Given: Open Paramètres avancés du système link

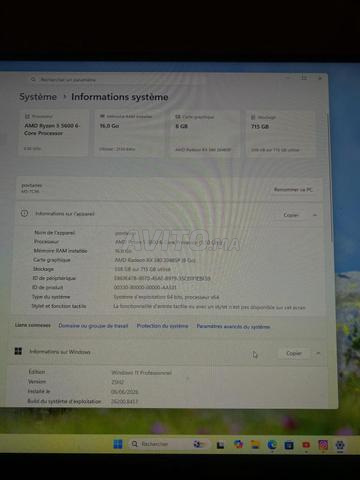Looking at the screenshot, I should click(233, 326).
